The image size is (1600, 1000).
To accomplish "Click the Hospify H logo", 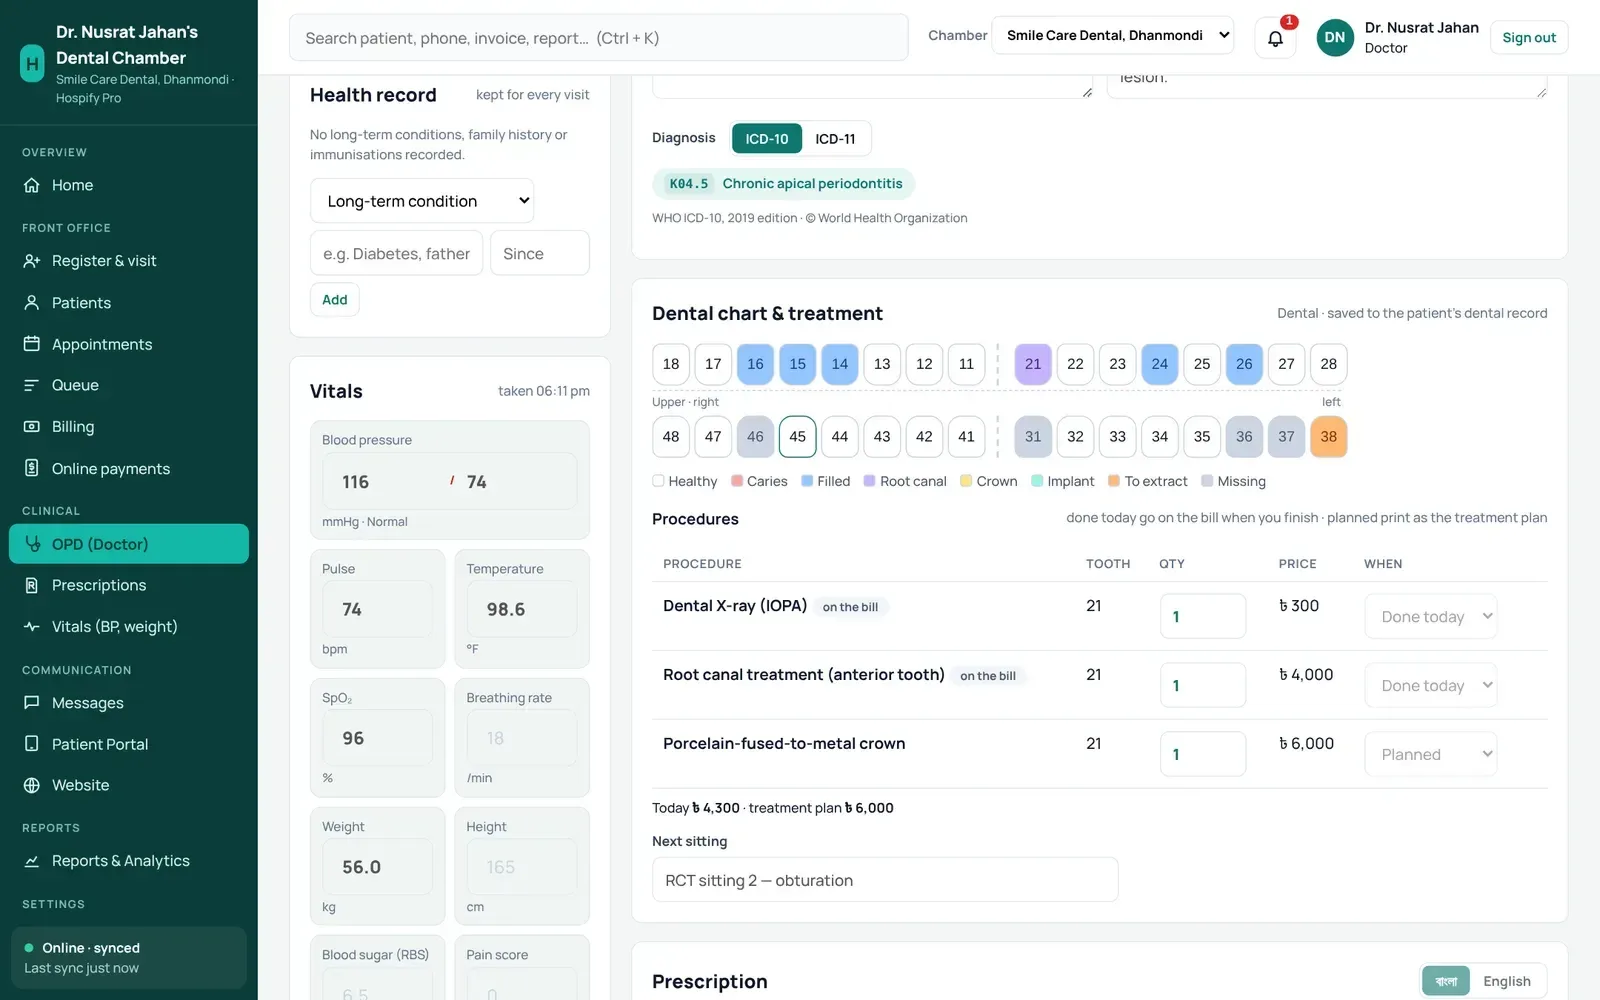I will pos(32,64).
